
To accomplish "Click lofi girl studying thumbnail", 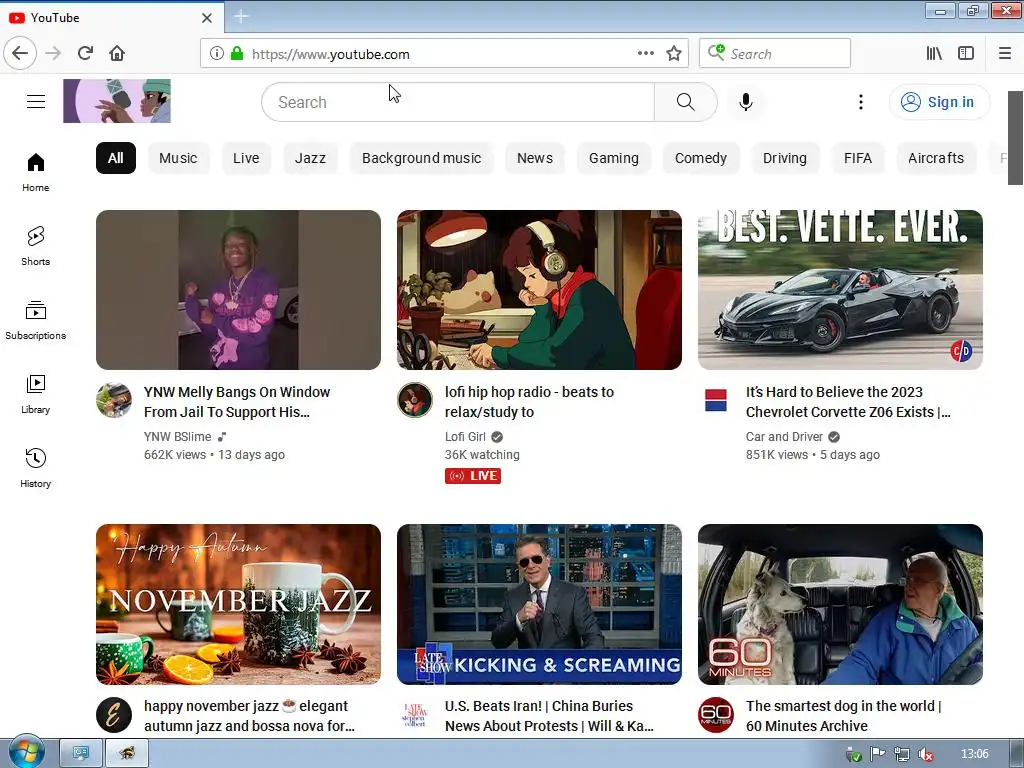I will pyautogui.click(x=539, y=290).
